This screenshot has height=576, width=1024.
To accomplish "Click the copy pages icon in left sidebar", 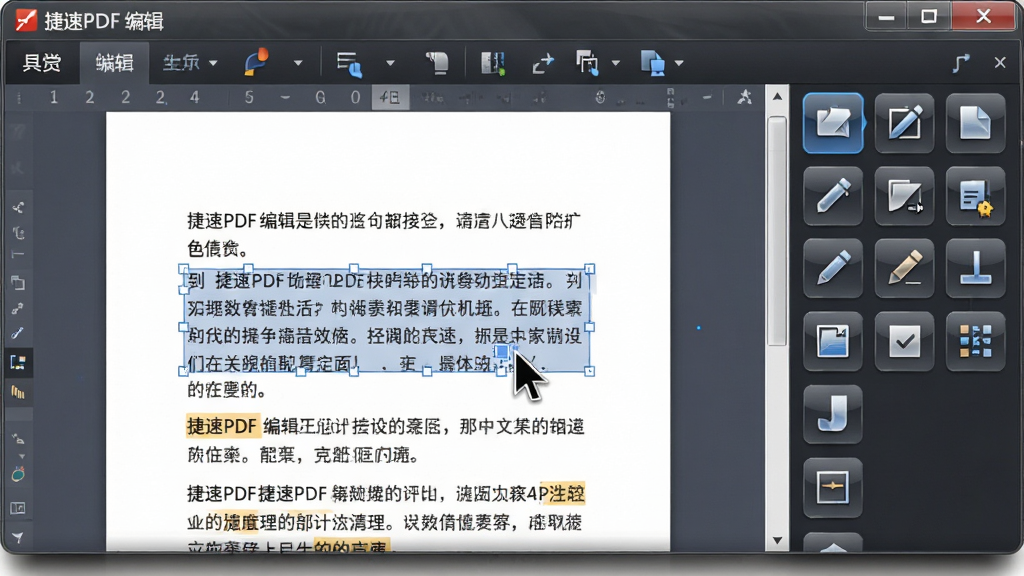I will point(18,282).
